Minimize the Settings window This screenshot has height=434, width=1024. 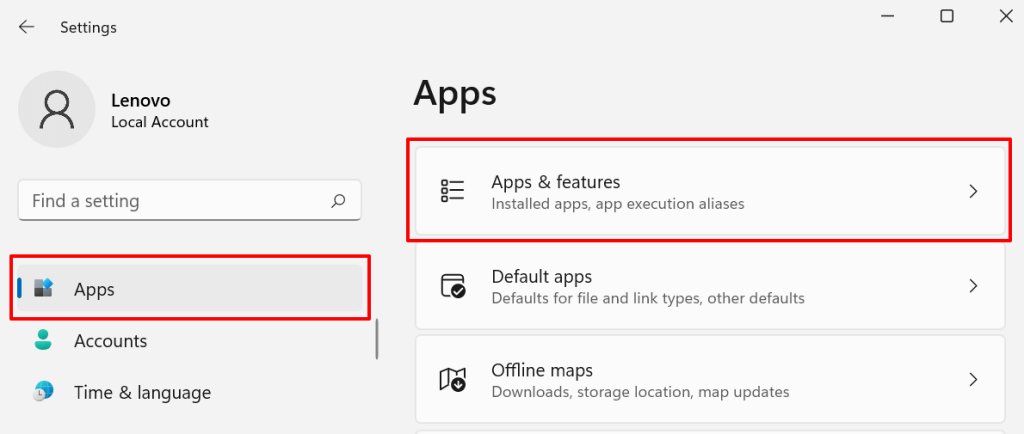coord(886,16)
